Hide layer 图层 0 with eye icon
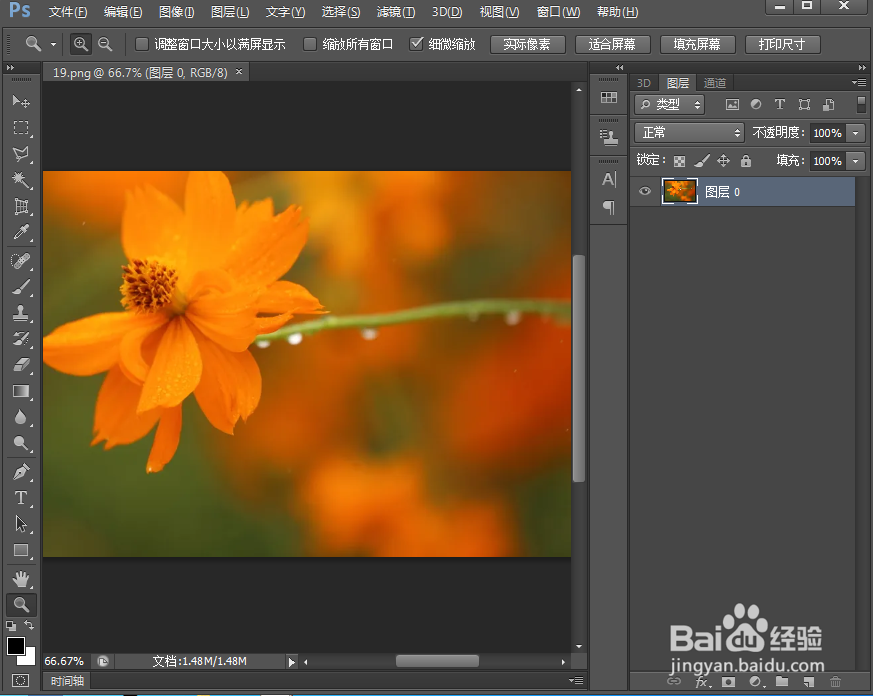Image resolution: width=873 pixels, height=696 pixels. click(x=645, y=192)
